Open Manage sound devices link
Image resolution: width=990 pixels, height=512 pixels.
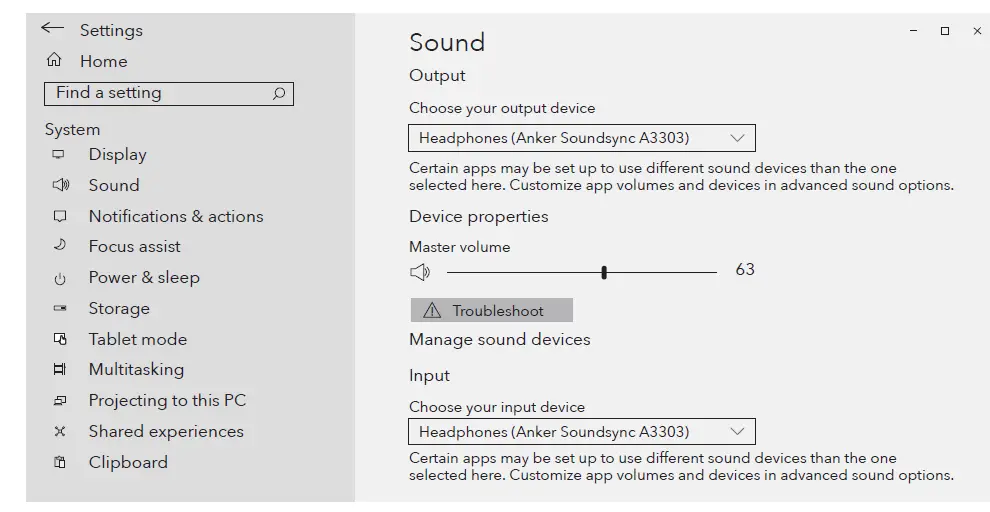point(499,339)
